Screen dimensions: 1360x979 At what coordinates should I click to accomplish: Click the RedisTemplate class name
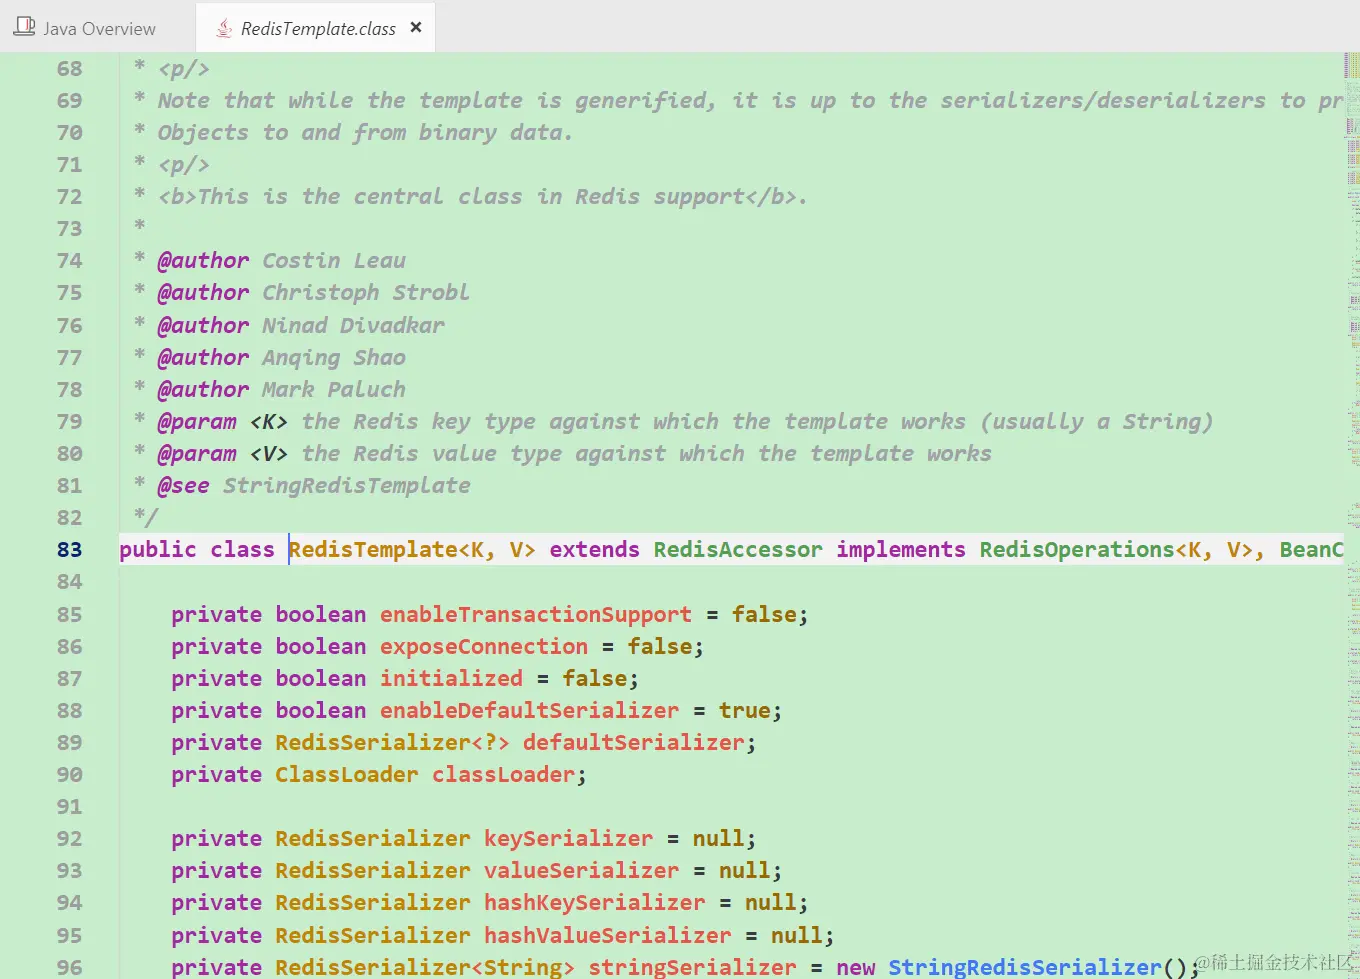373,549
